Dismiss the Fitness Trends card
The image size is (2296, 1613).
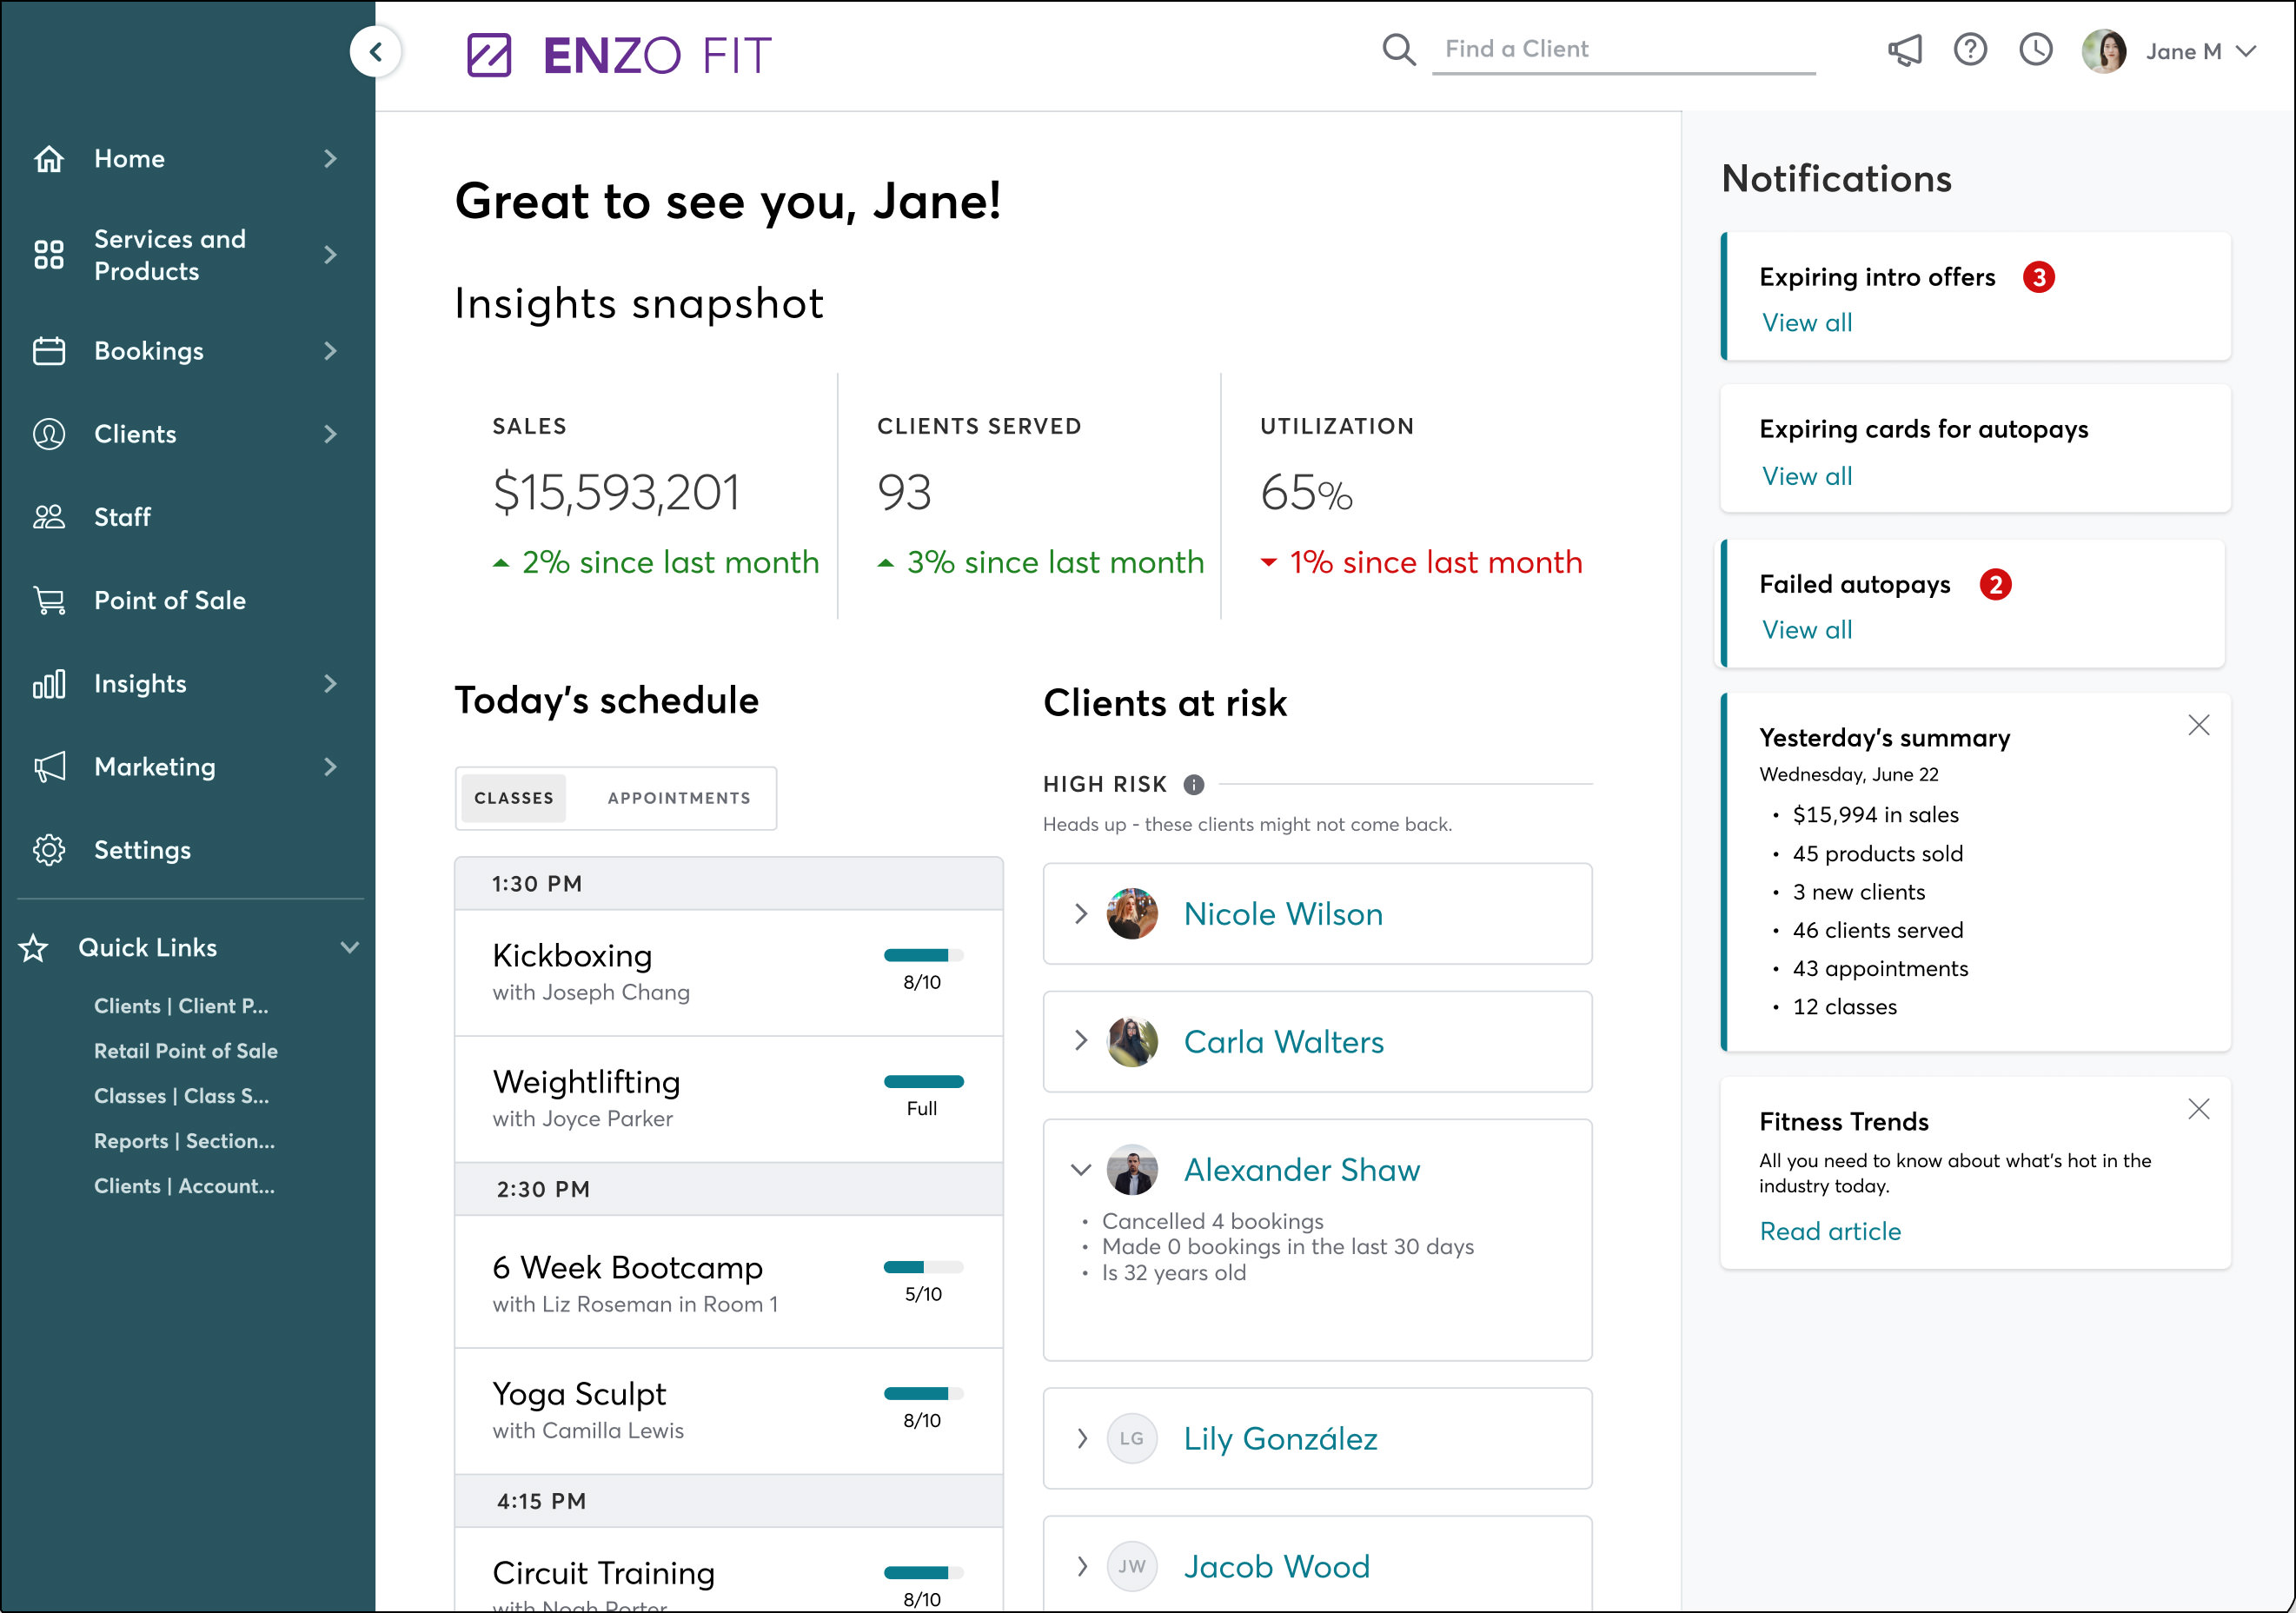(x=2199, y=1109)
